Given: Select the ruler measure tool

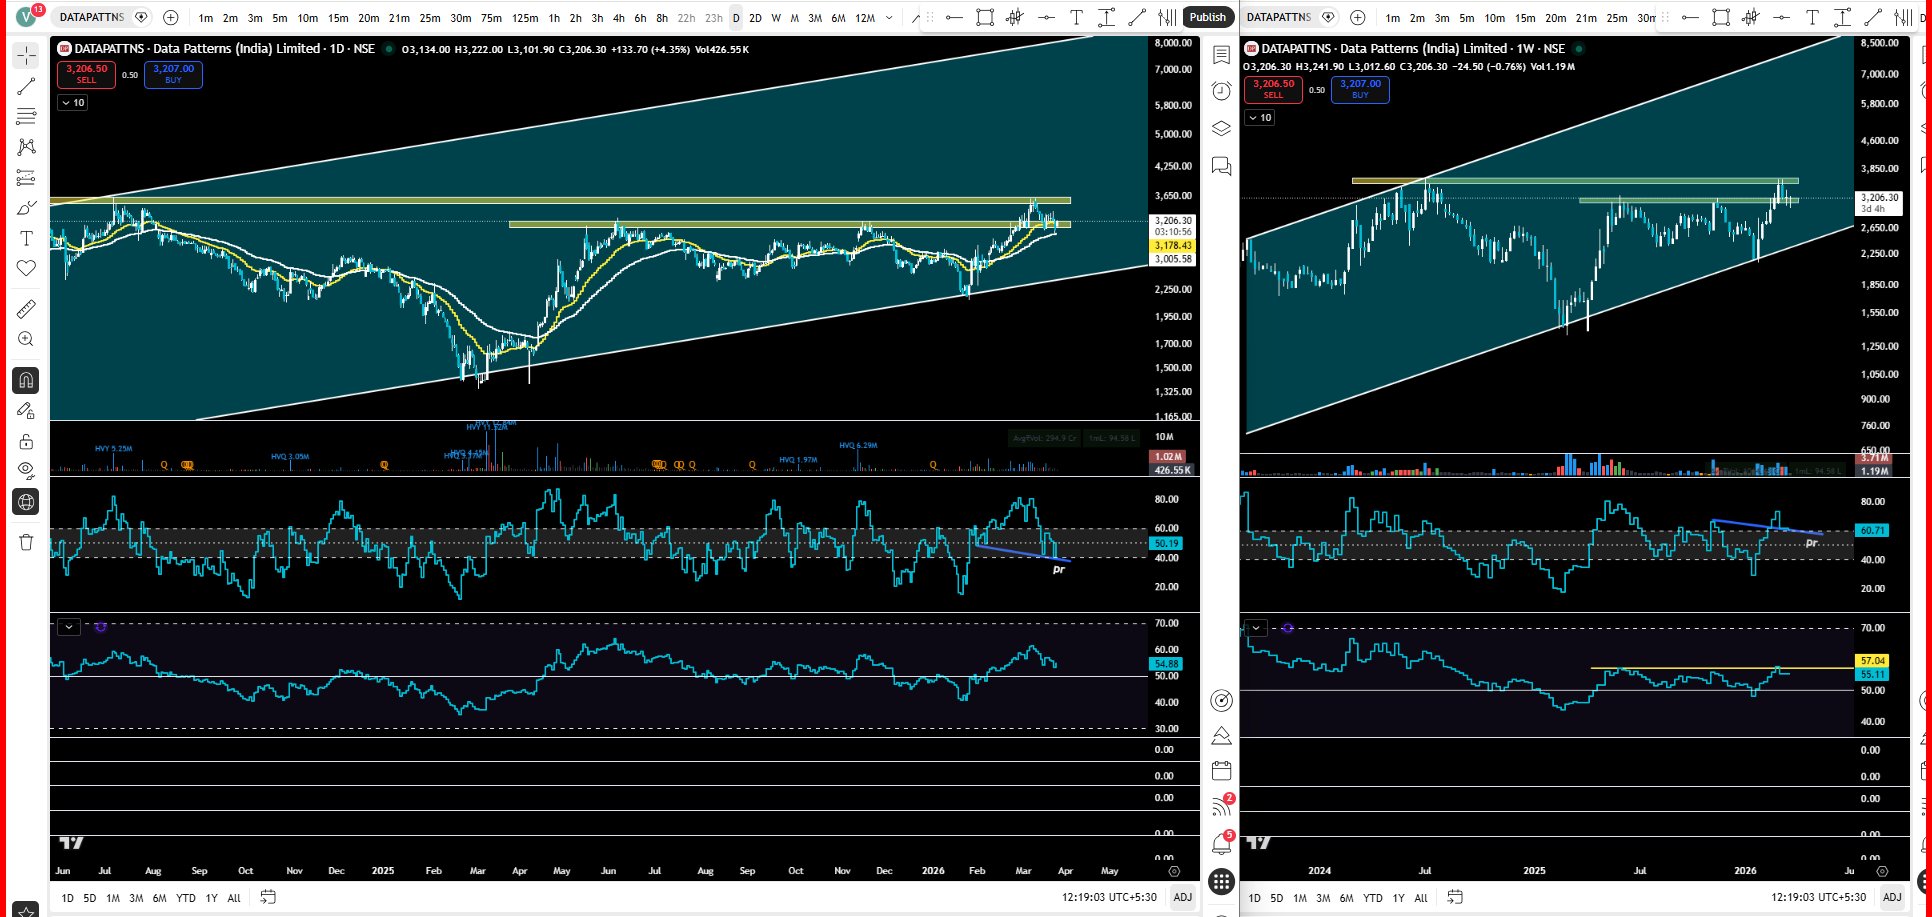Looking at the screenshot, I should tap(27, 309).
